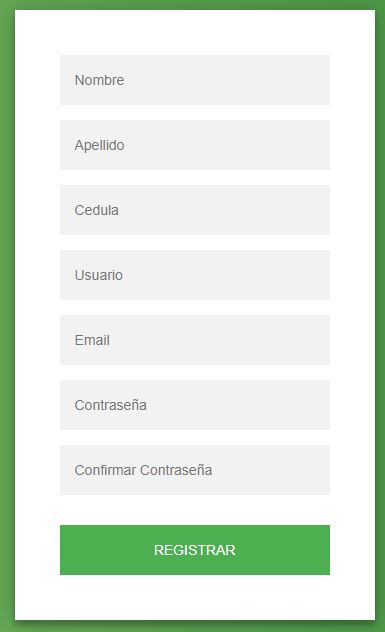Click the gap between Confirmar Contraseña and REGISTRAR
385x632 pixels.
[x=195, y=510]
